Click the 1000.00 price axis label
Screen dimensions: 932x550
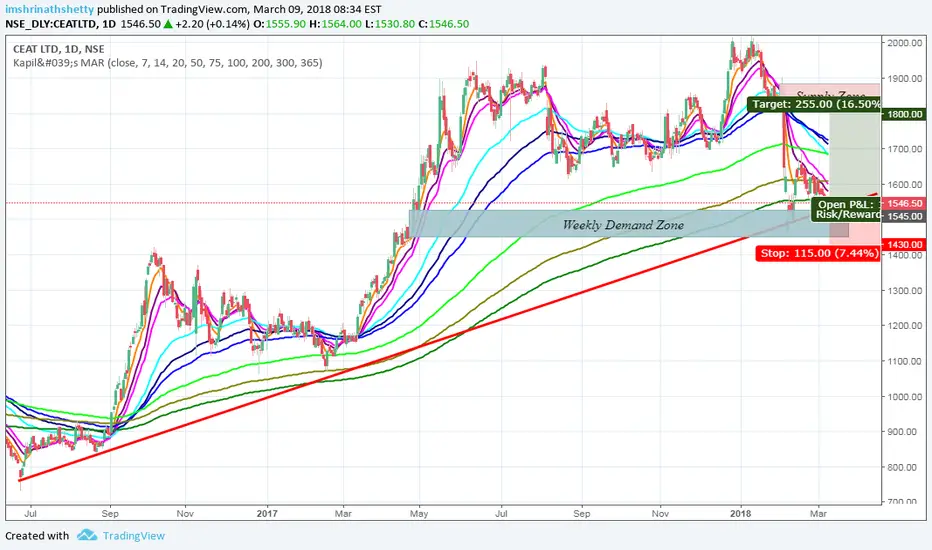pos(905,397)
